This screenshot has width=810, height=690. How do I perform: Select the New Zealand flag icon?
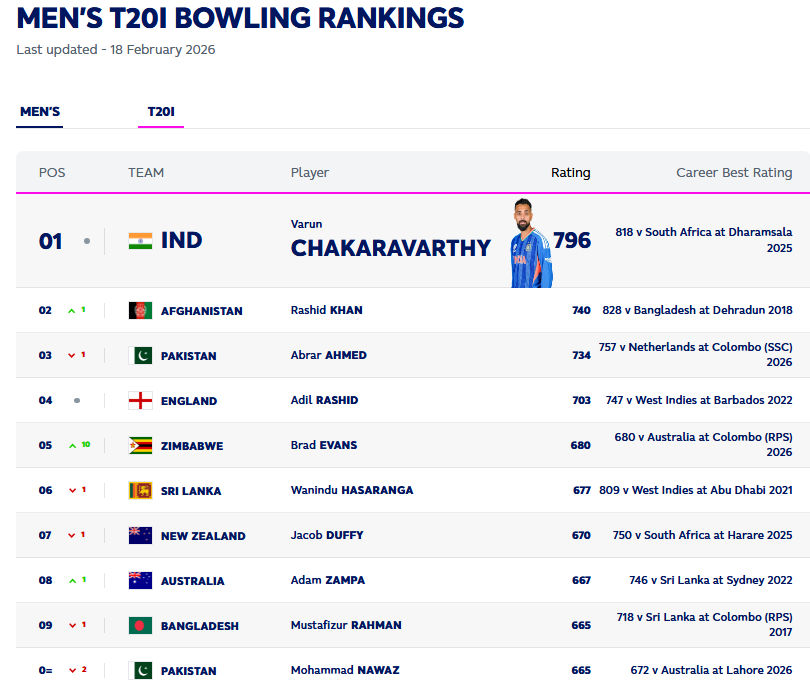pyautogui.click(x=141, y=535)
